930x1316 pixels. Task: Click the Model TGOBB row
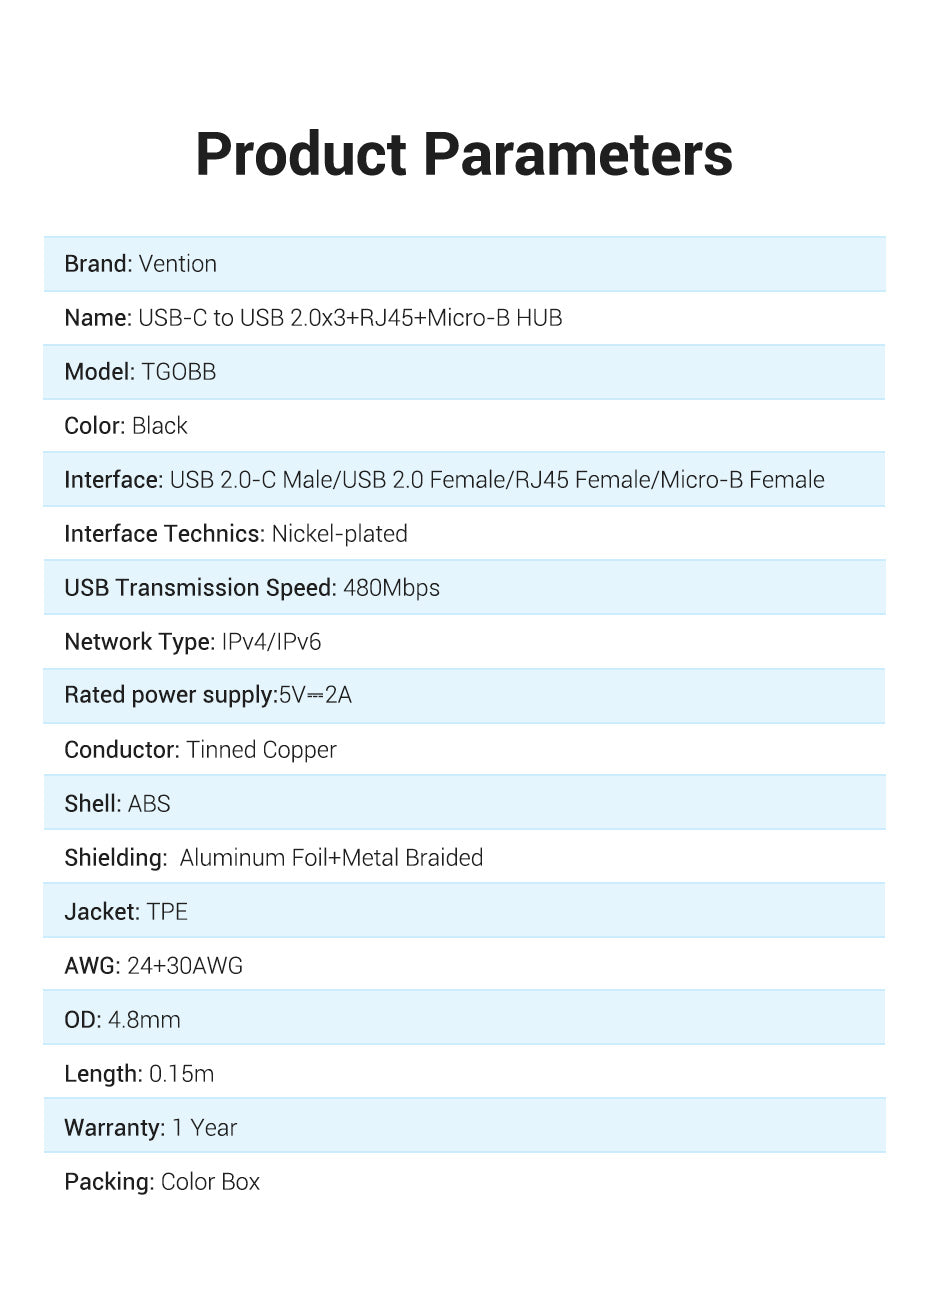coord(140,372)
